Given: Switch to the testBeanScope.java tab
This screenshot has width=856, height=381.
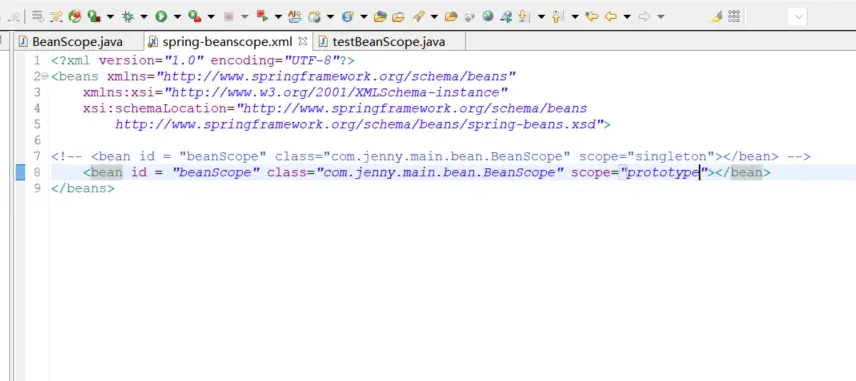Looking at the screenshot, I should [x=388, y=41].
